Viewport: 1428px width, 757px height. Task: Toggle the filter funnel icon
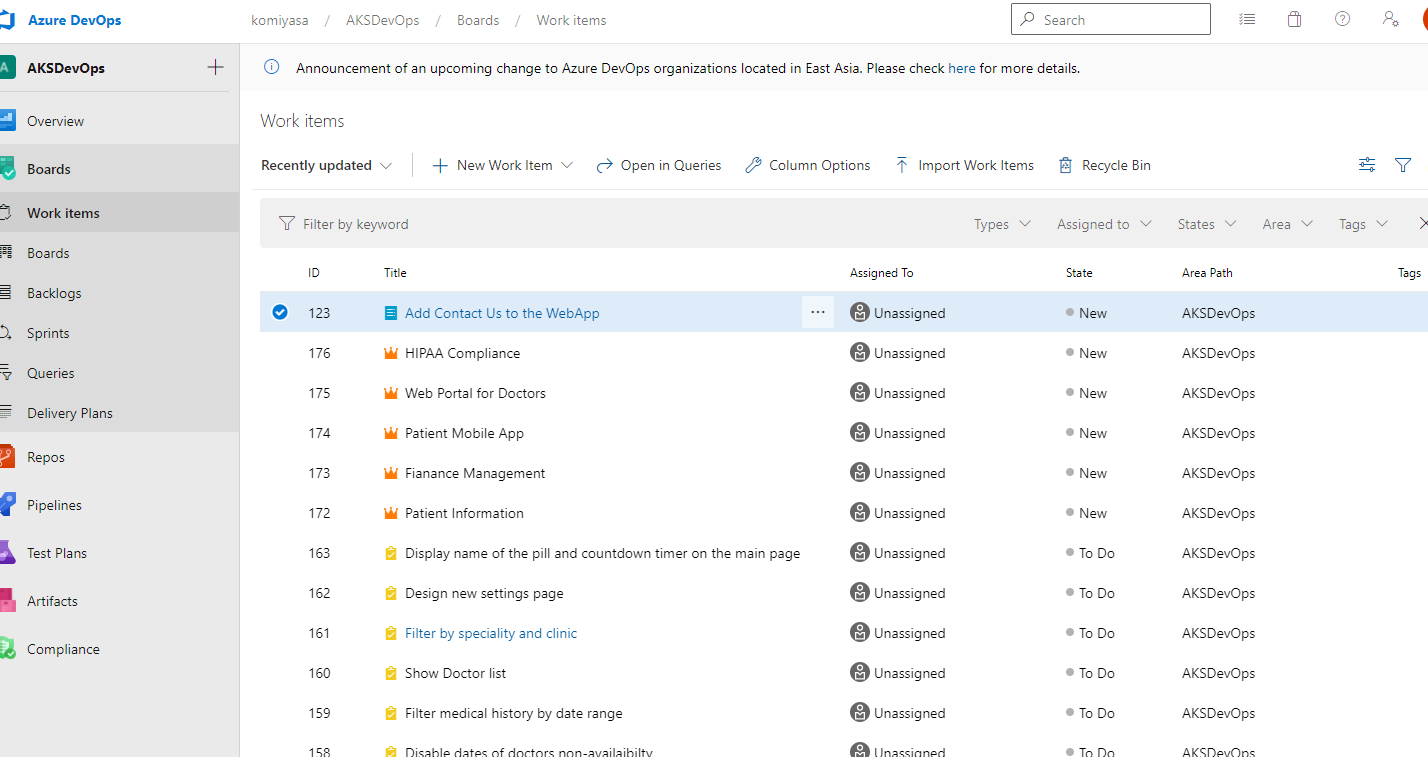coord(1403,165)
